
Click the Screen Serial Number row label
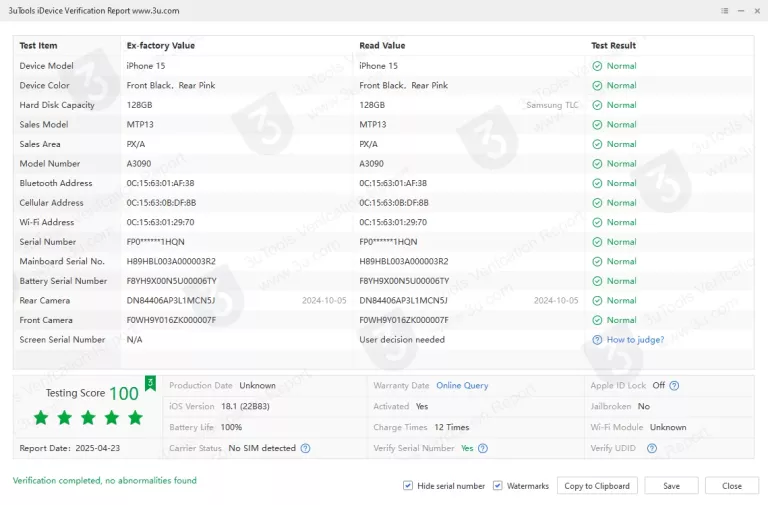[62, 340]
